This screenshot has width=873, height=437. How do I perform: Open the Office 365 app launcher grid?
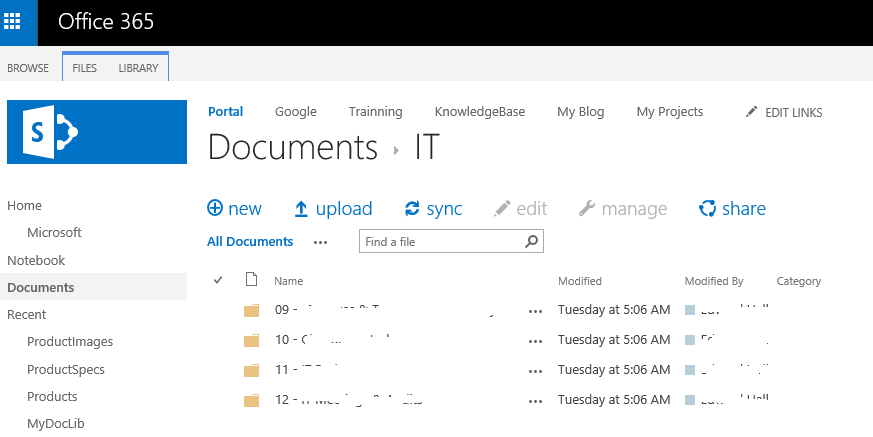click(x=12, y=22)
